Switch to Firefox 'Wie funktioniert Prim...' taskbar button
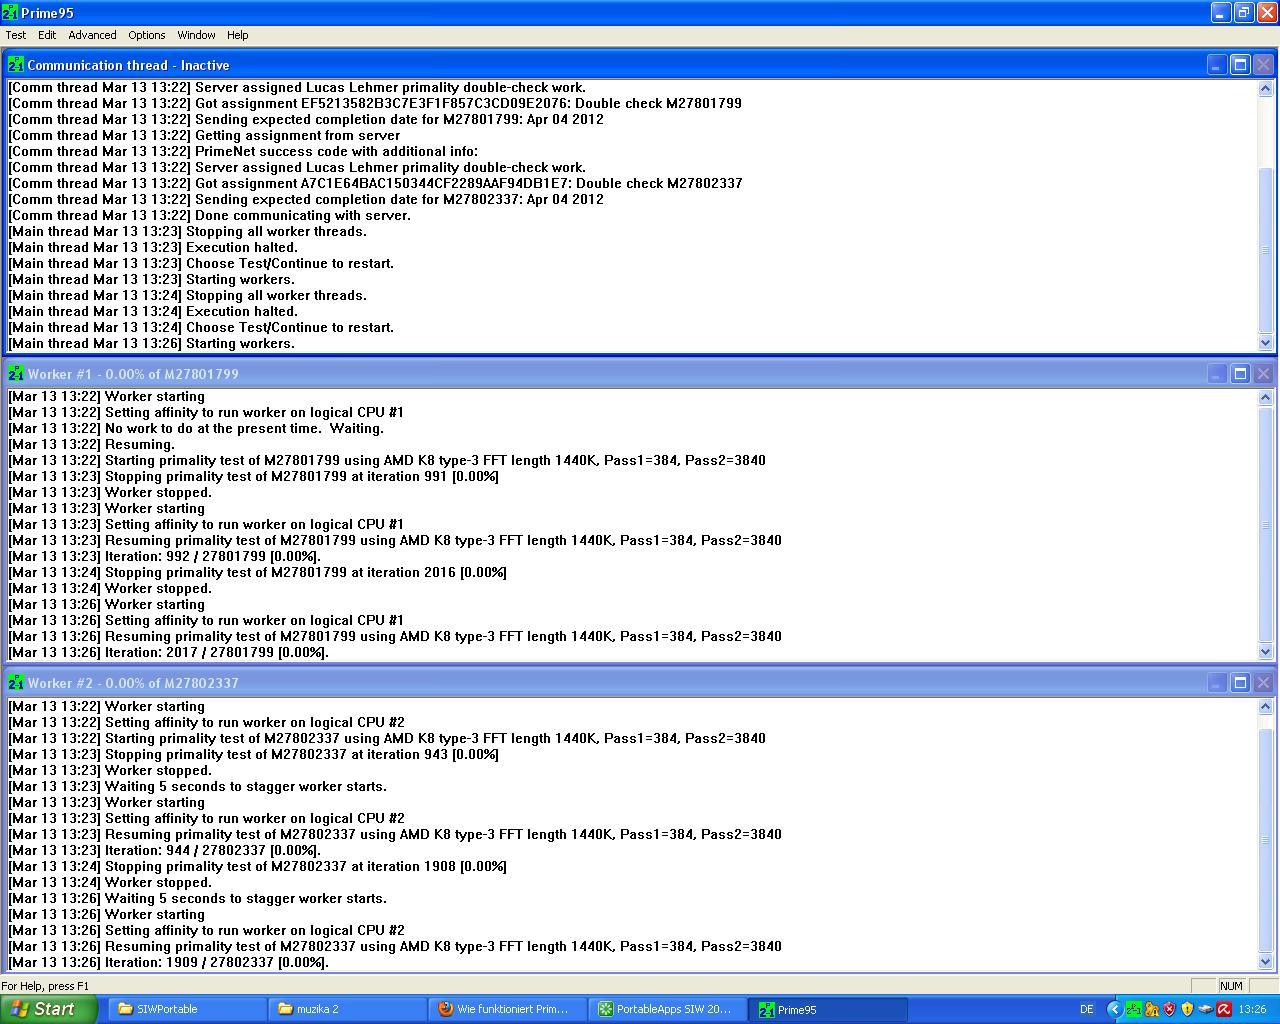This screenshot has width=1280, height=1024. [507, 1009]
